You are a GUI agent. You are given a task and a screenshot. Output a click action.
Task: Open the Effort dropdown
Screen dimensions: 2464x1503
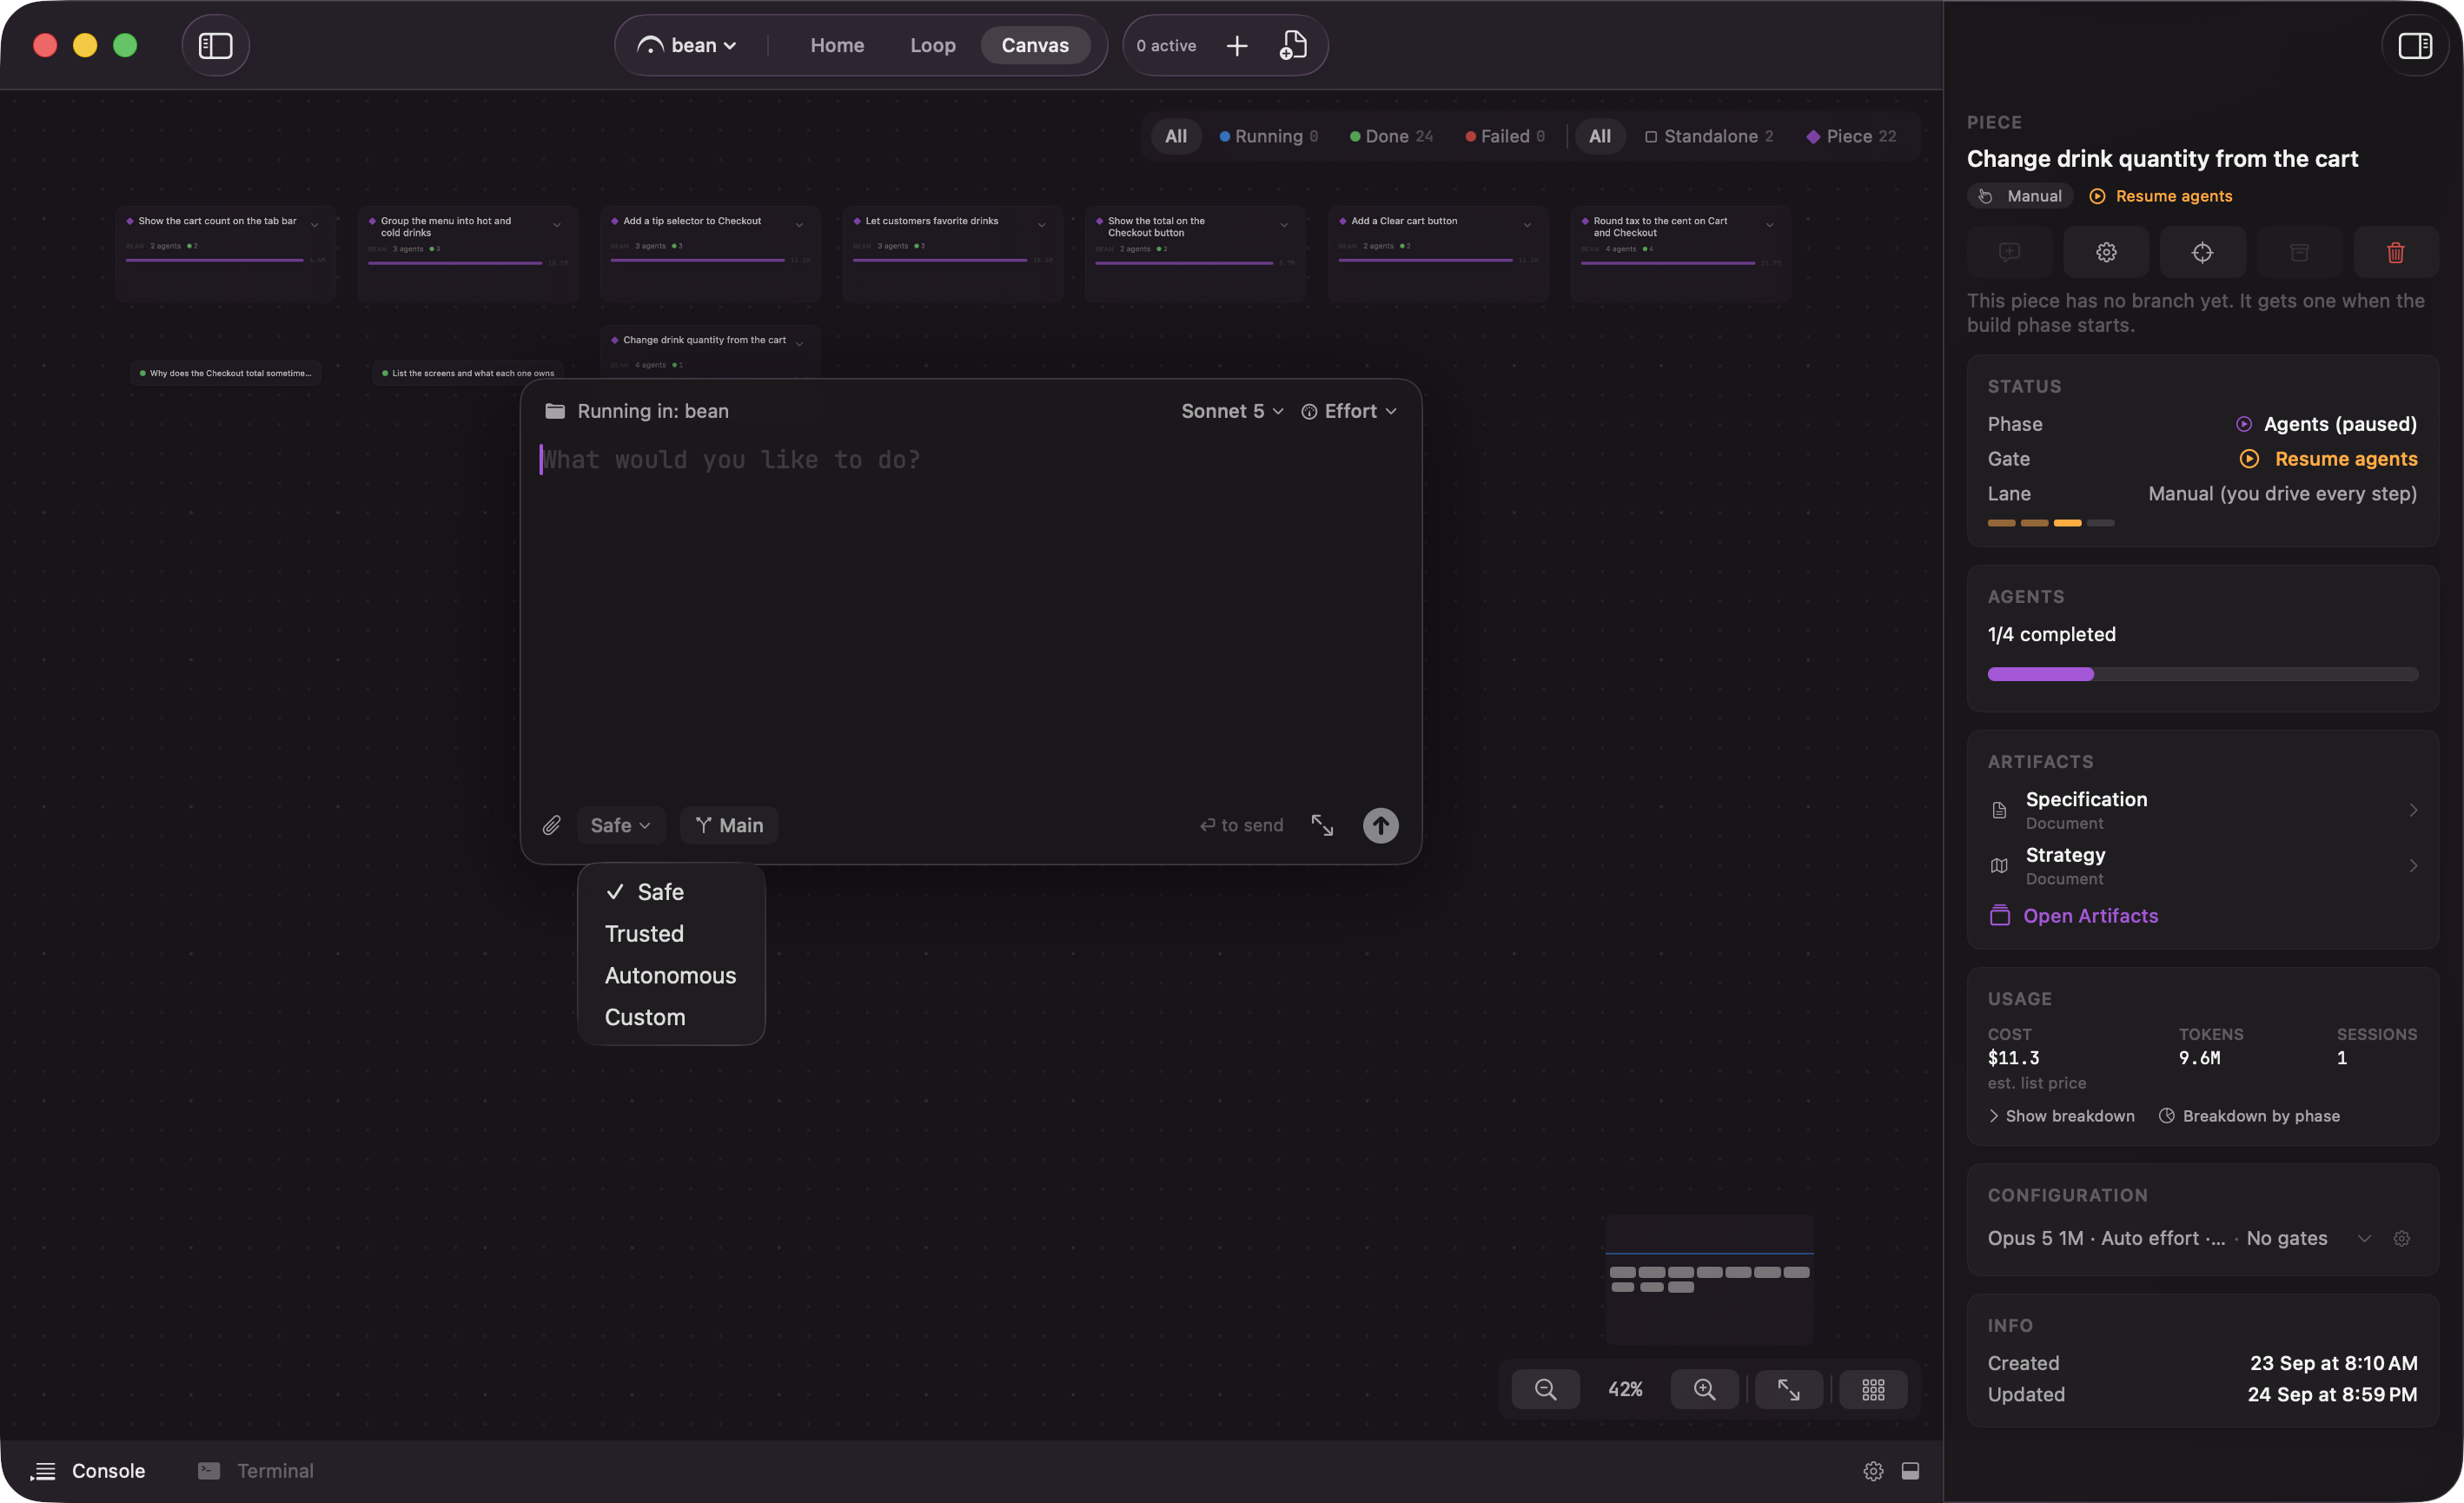click(1349, 411)
